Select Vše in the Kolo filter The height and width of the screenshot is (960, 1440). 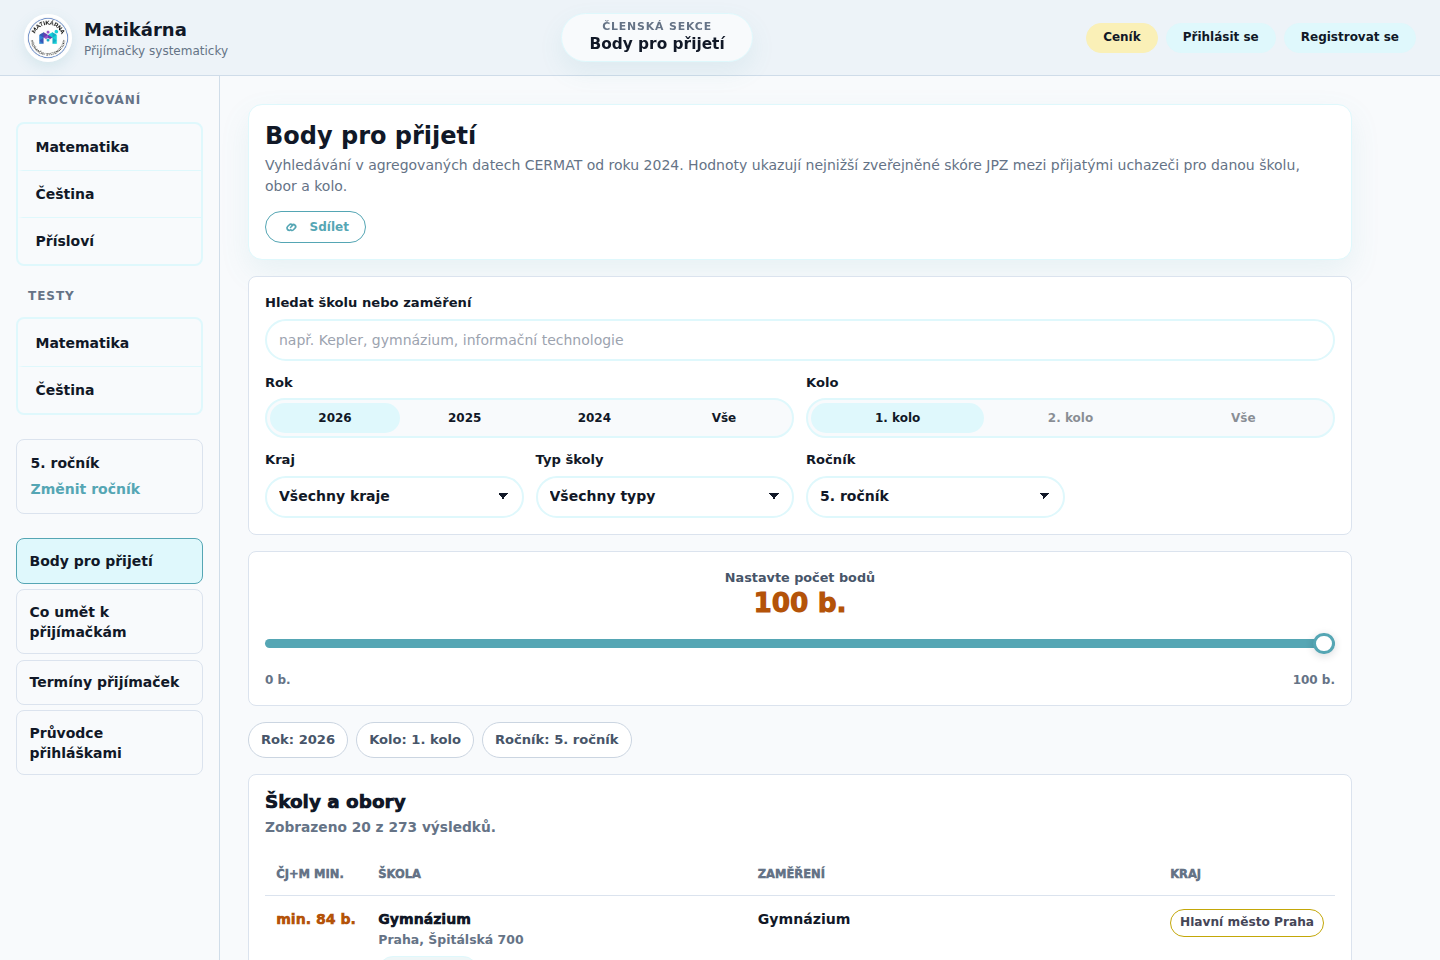coord(1243,418)
